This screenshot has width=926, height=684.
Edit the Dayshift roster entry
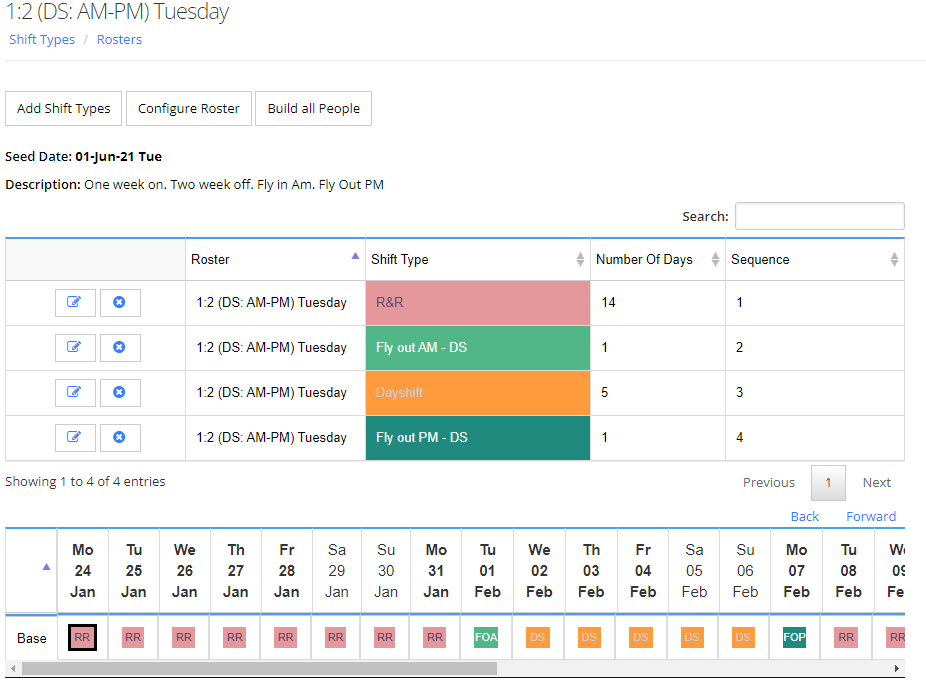click(75, 392)
